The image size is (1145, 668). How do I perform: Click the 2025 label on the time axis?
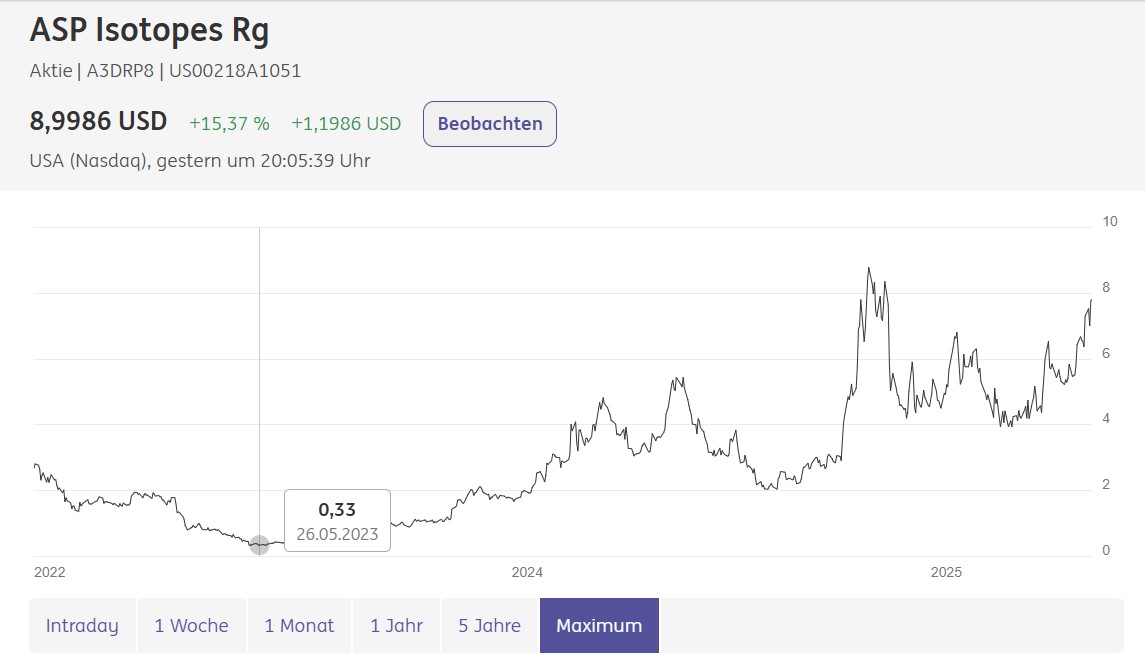coord(946,573)
